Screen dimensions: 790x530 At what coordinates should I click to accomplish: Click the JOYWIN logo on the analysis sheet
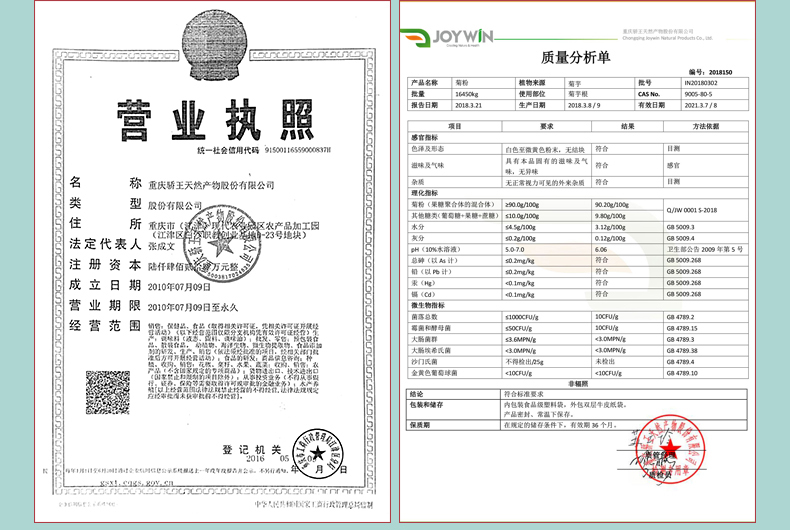tap(447, 37)
